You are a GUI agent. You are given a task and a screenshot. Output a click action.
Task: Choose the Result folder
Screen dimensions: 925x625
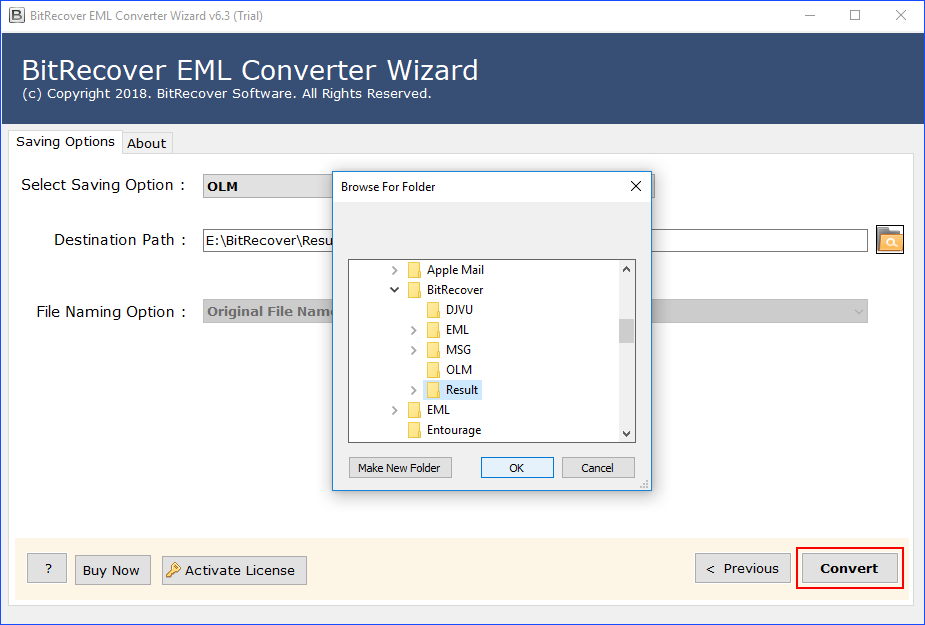coord(461,390)
